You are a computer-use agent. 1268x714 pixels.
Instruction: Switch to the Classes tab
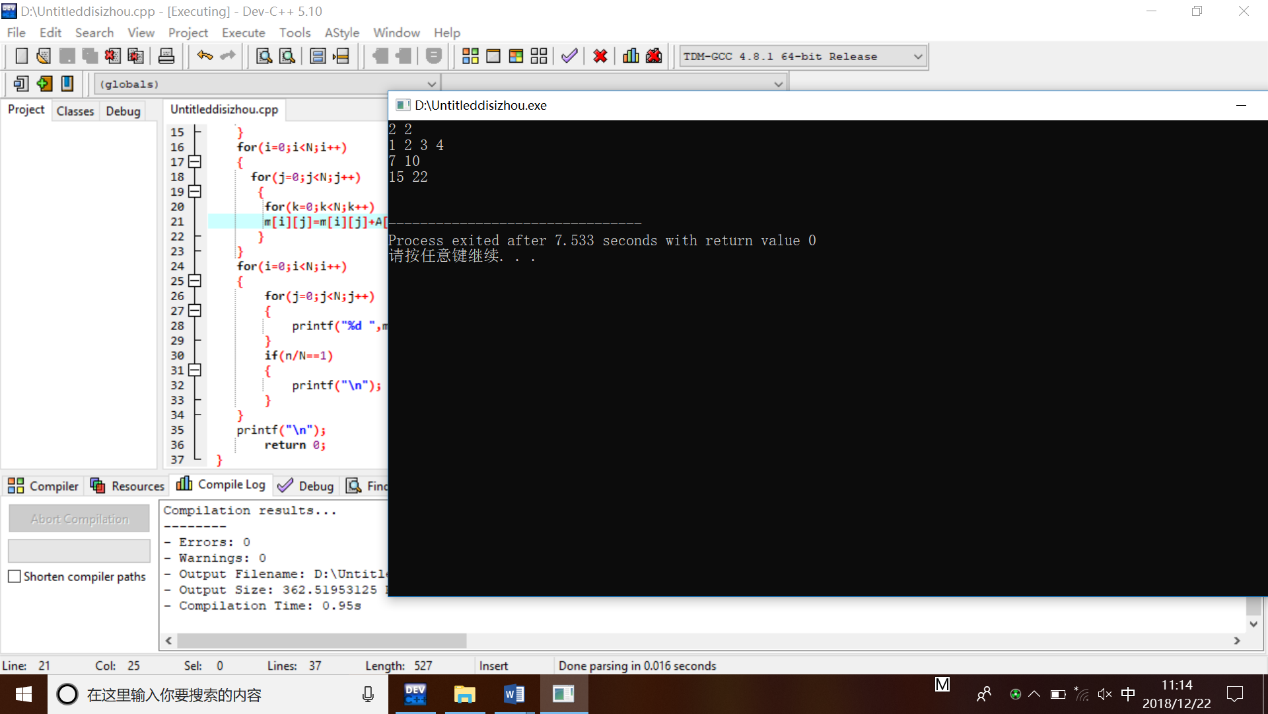click(x=75, y=111)
